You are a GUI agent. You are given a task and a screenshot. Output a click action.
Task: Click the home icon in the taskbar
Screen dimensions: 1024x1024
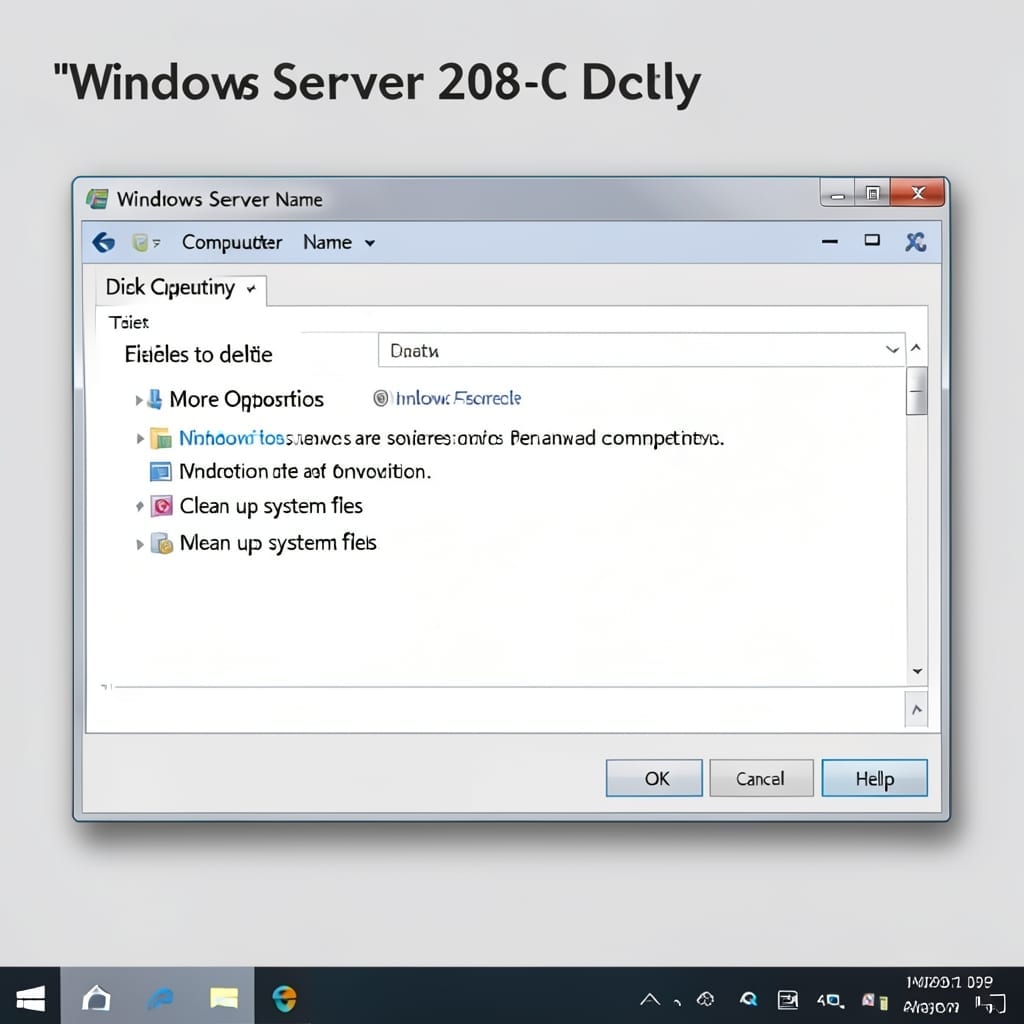[97, 997]
